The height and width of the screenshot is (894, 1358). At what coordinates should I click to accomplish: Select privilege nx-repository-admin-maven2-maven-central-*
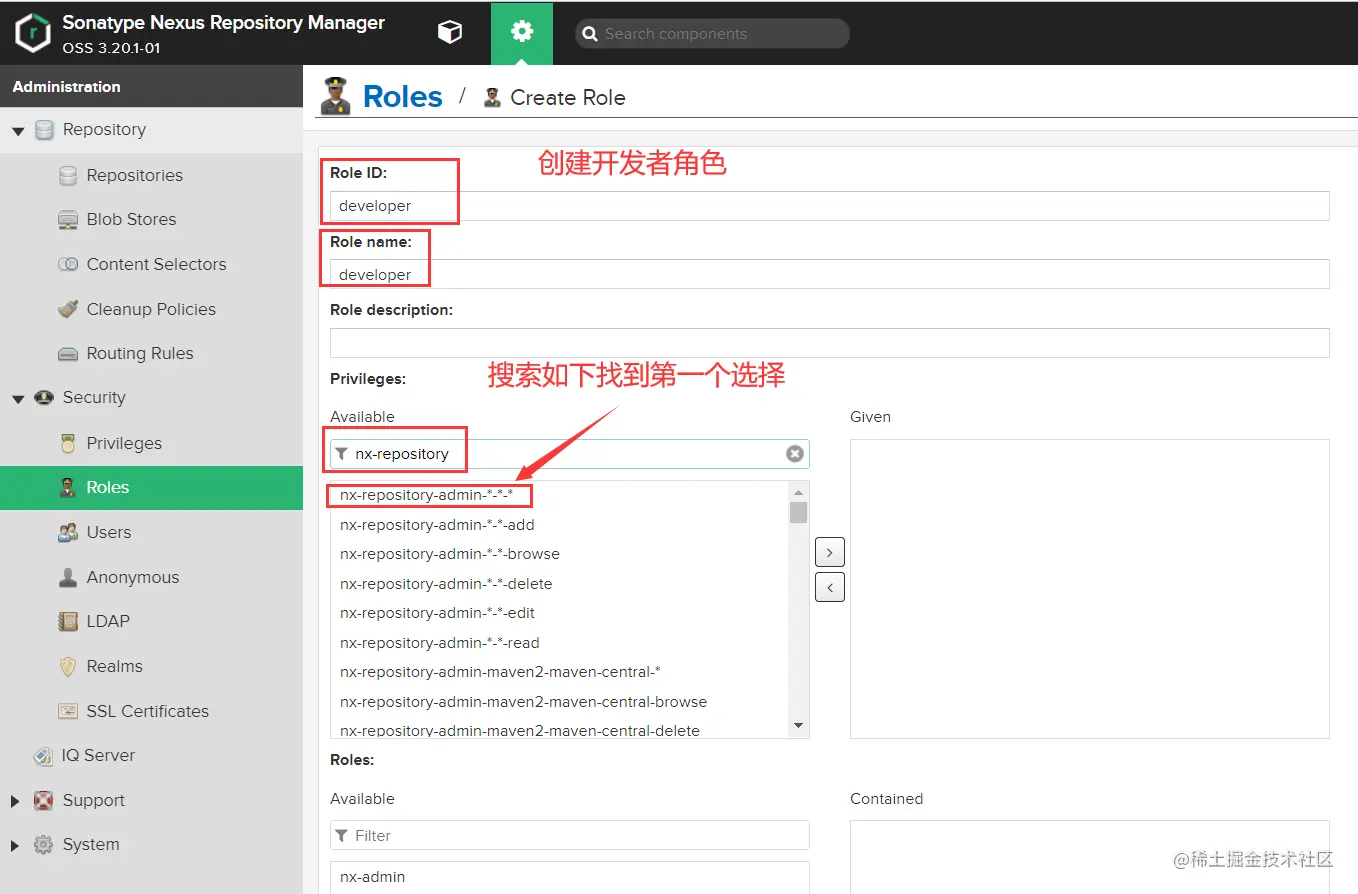pos(560,672)
